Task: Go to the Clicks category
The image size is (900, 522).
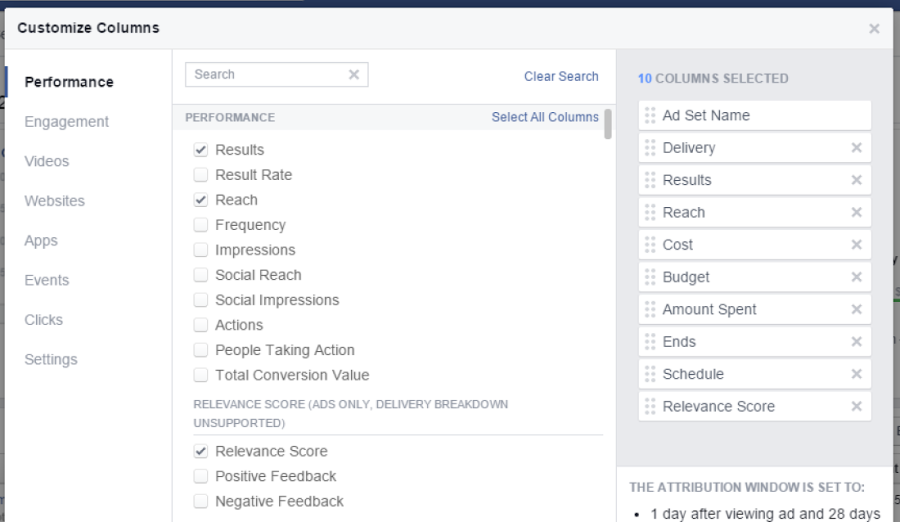Action: point(44,320)
